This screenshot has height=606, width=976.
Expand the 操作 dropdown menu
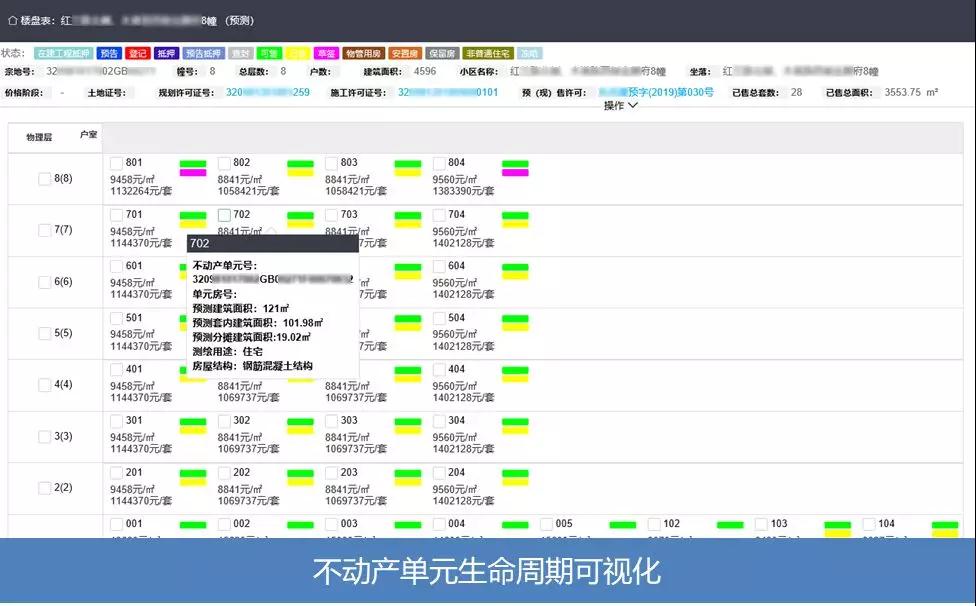620,105
